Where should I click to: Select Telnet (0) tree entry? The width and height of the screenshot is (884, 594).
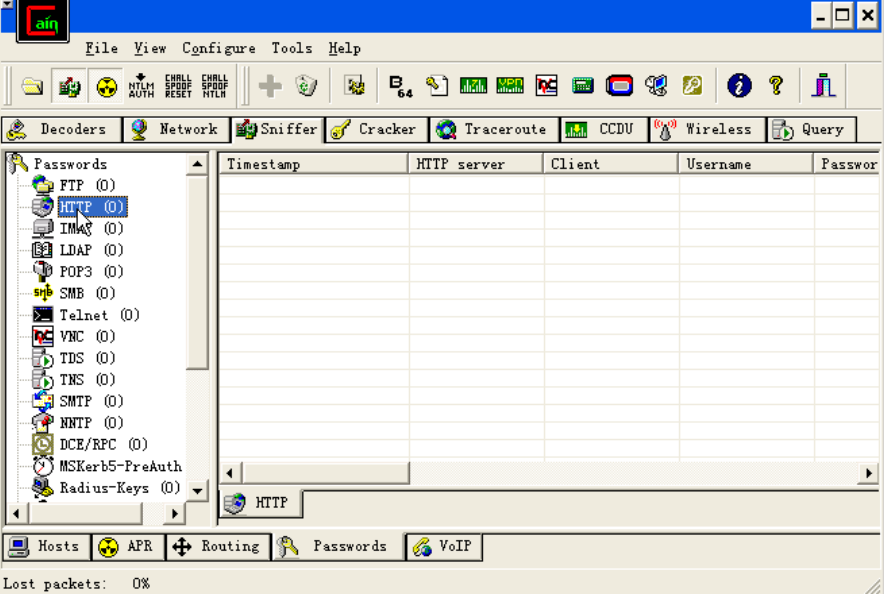99,315
